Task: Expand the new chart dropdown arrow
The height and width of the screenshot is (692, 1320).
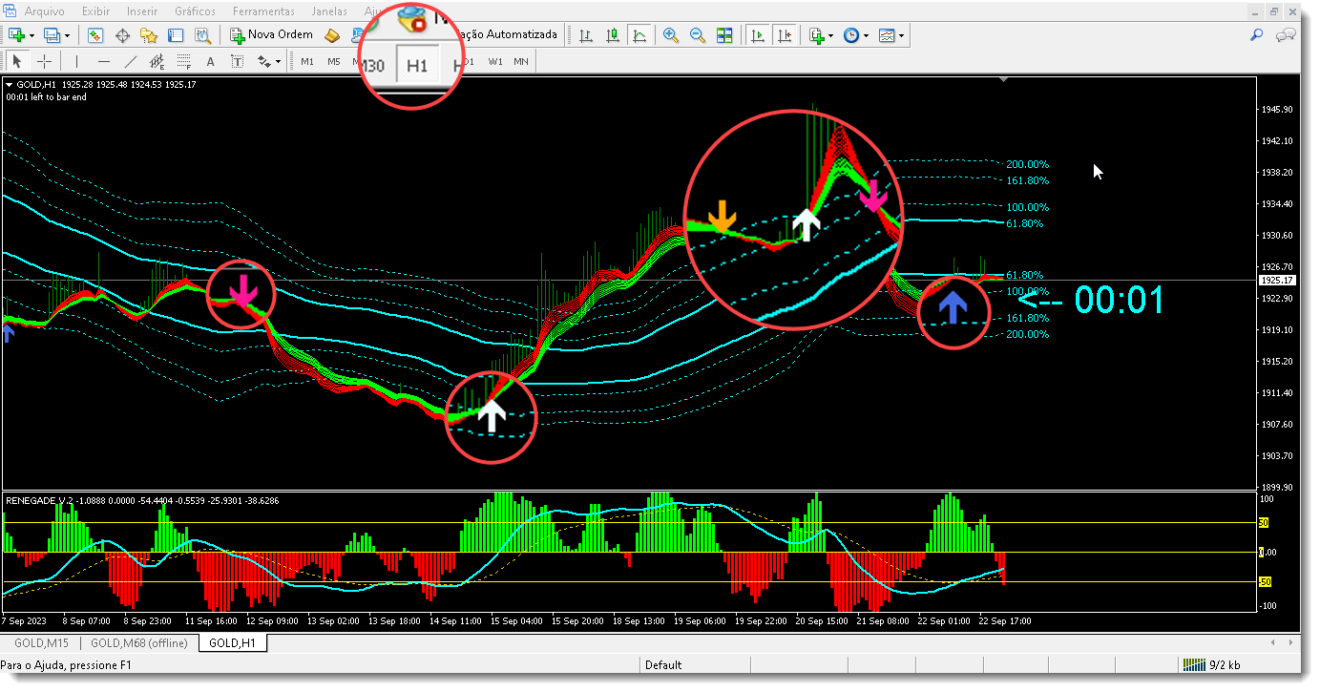Action: point(33,35)
